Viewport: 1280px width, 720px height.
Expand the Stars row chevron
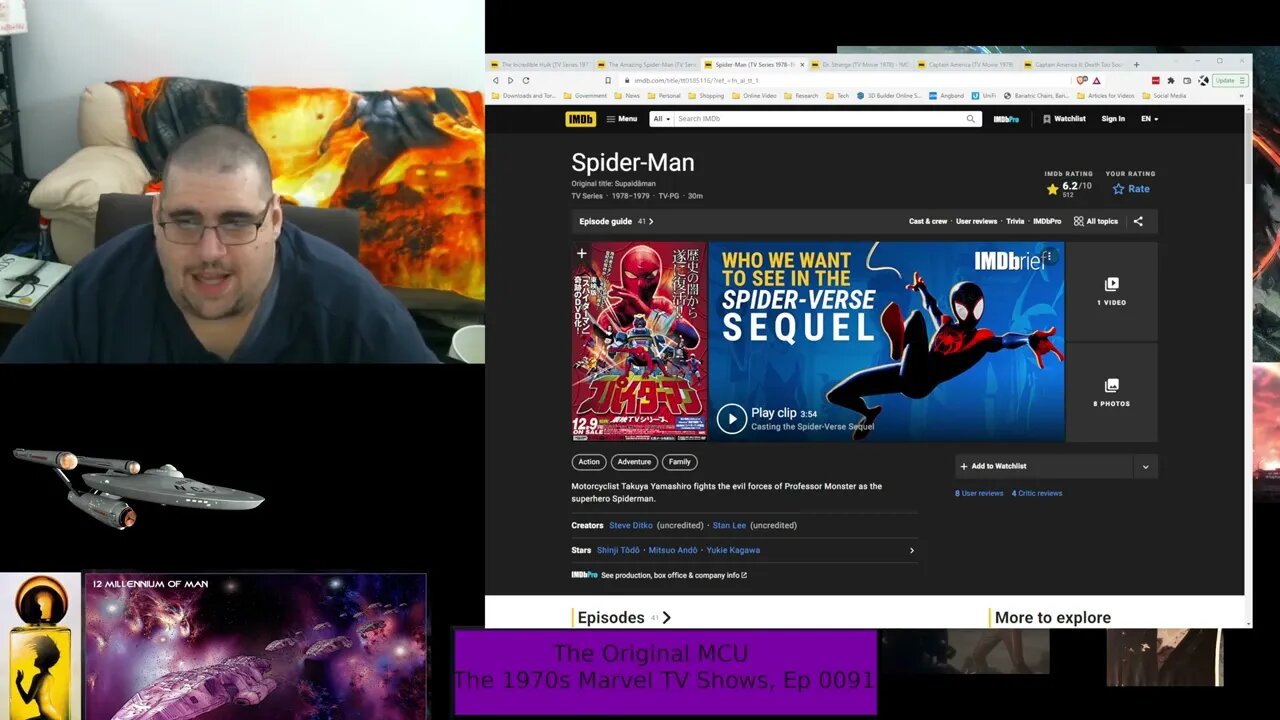(x=911, y=550)
